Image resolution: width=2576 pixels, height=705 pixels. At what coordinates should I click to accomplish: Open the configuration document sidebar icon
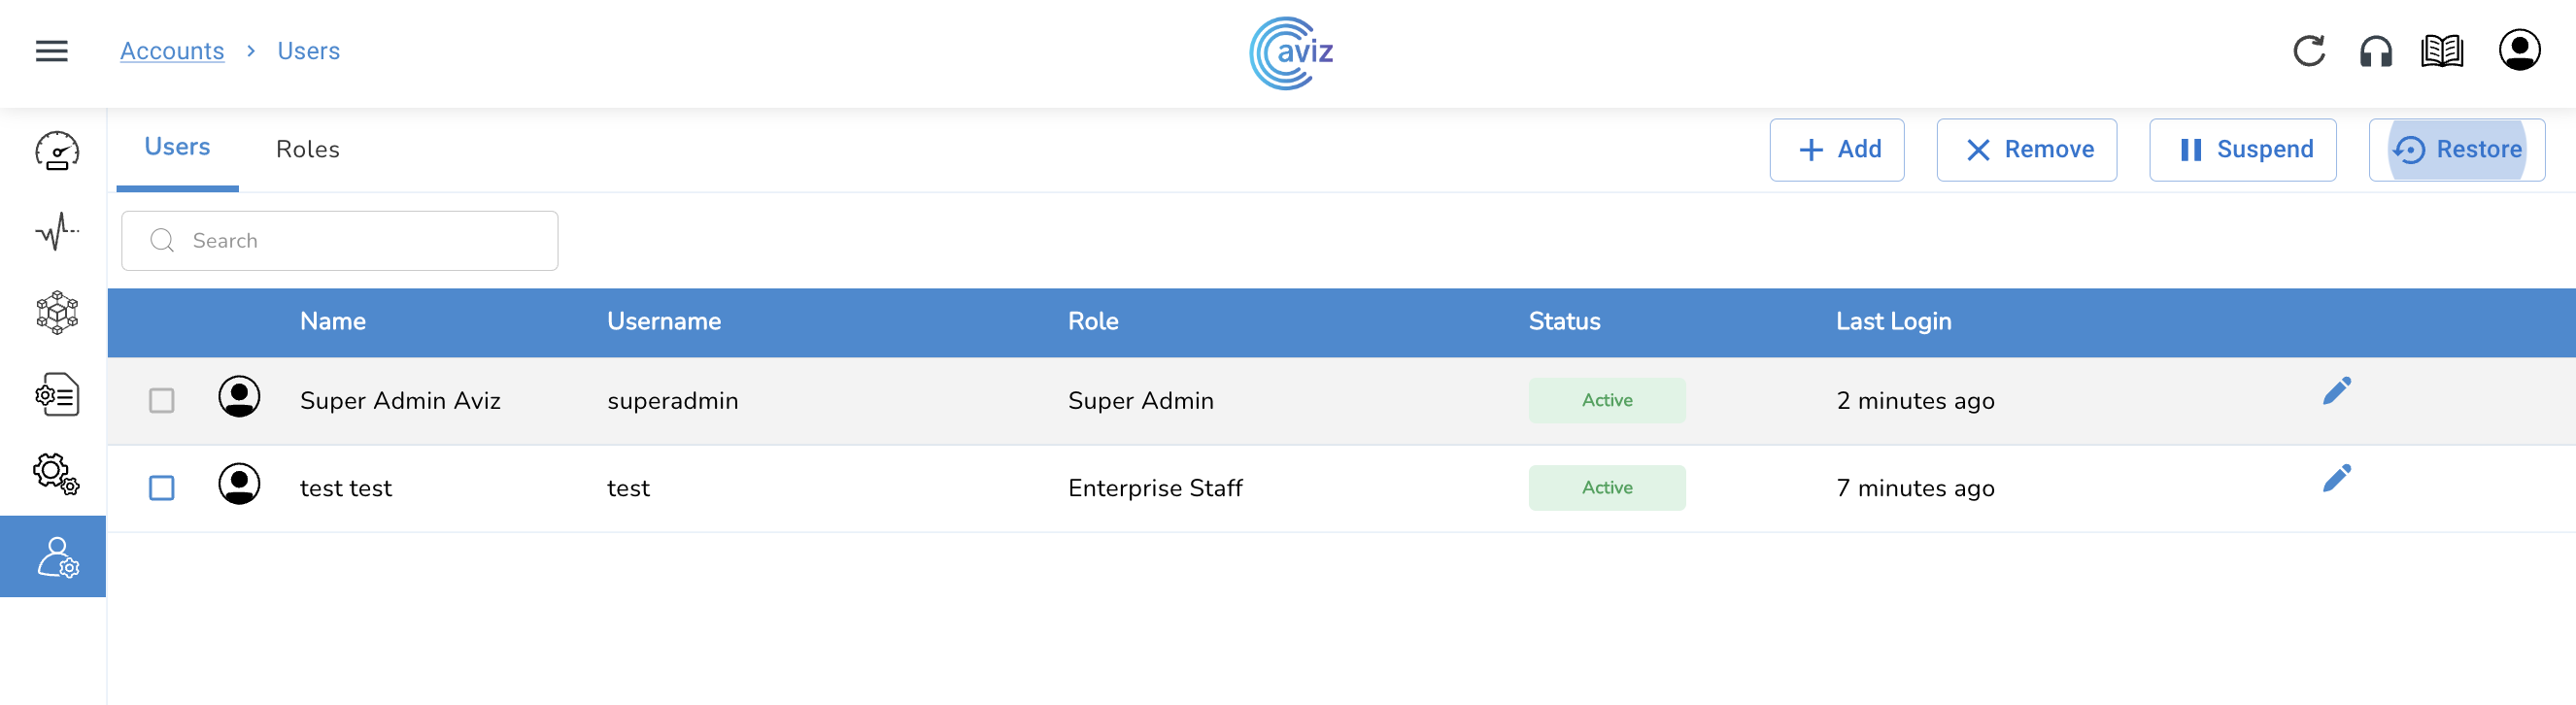pos(57,394)
